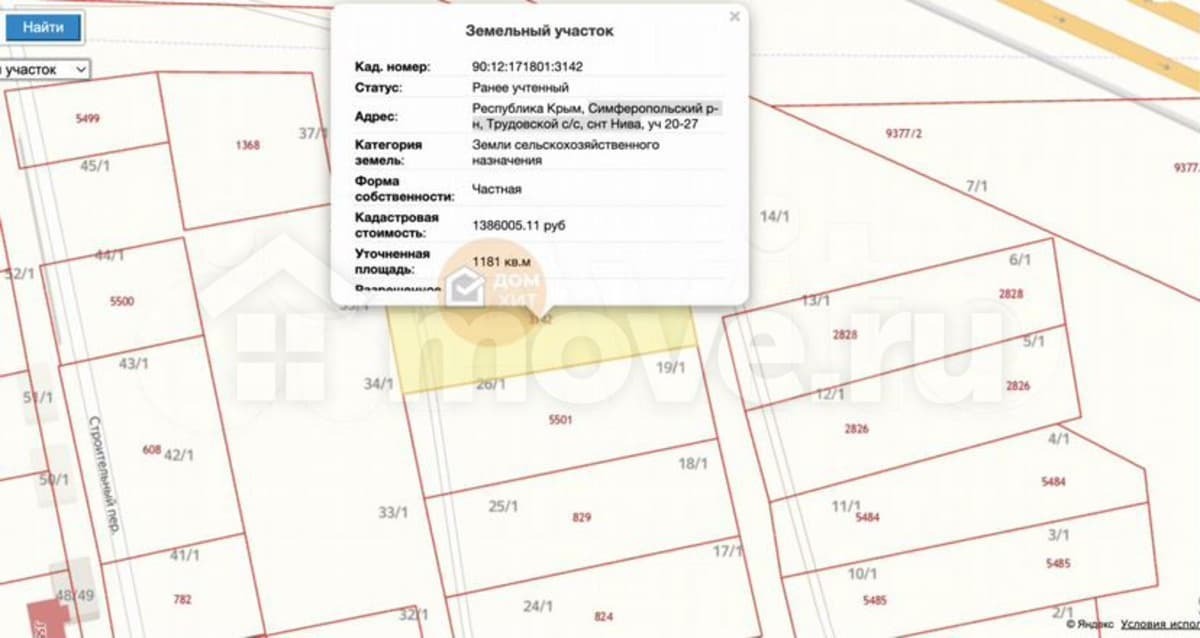This screenshot has height=638, width=1200.
Task: Select parcel 5501 on the map
Action: (561, 420)
